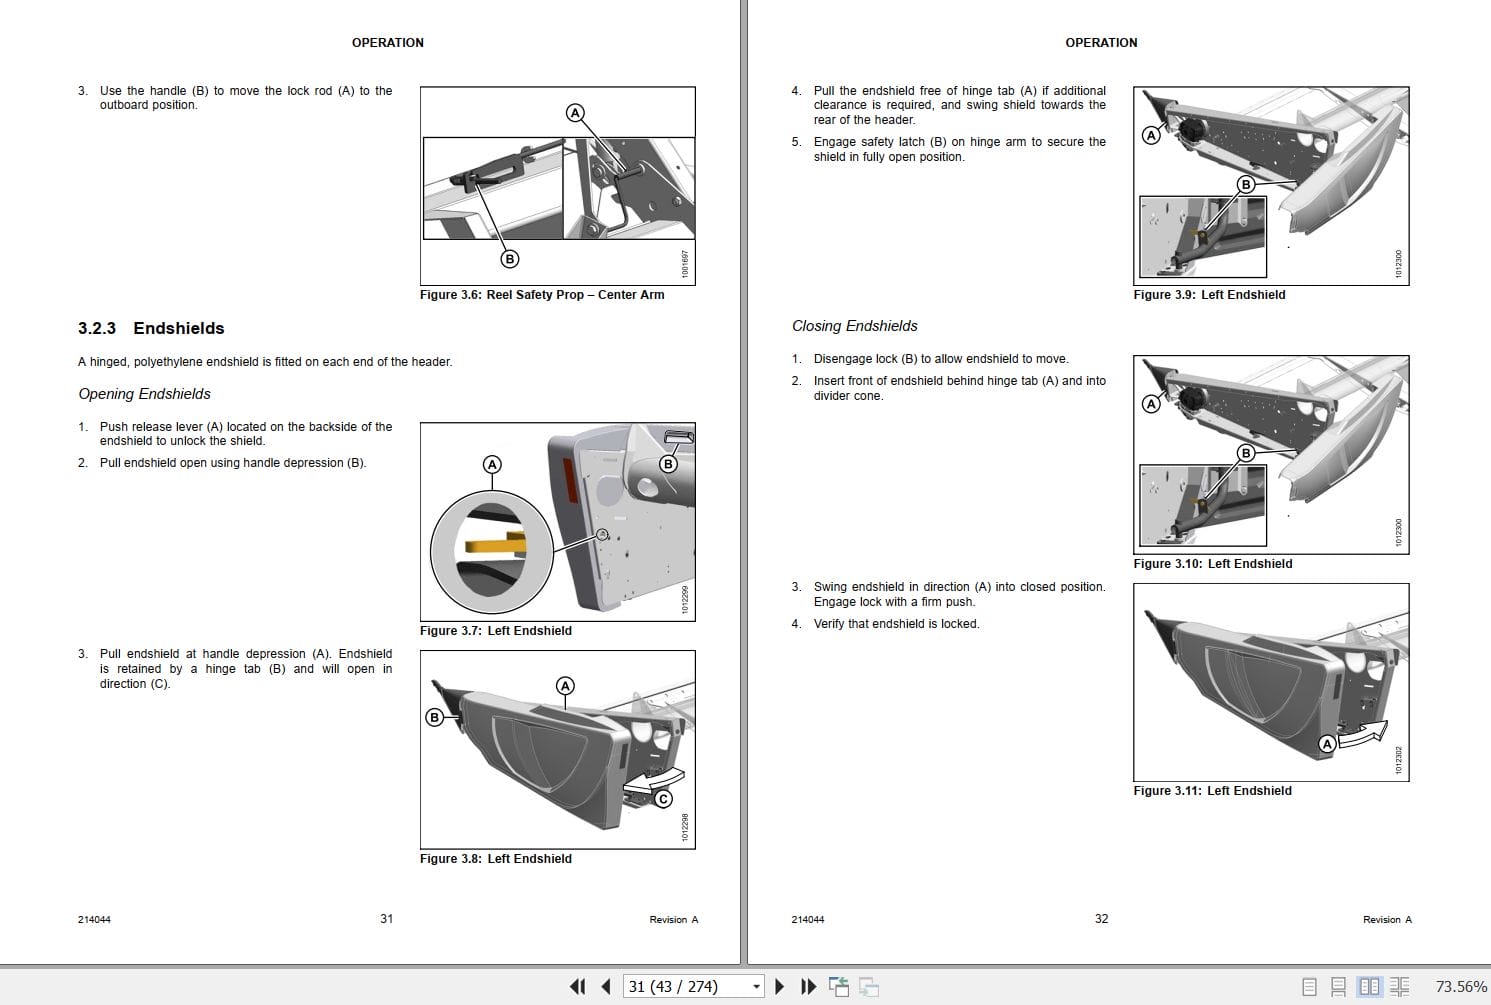Click the Opening Endshields subheading
Screen dimensions: 1491x1005
(144, 394)
